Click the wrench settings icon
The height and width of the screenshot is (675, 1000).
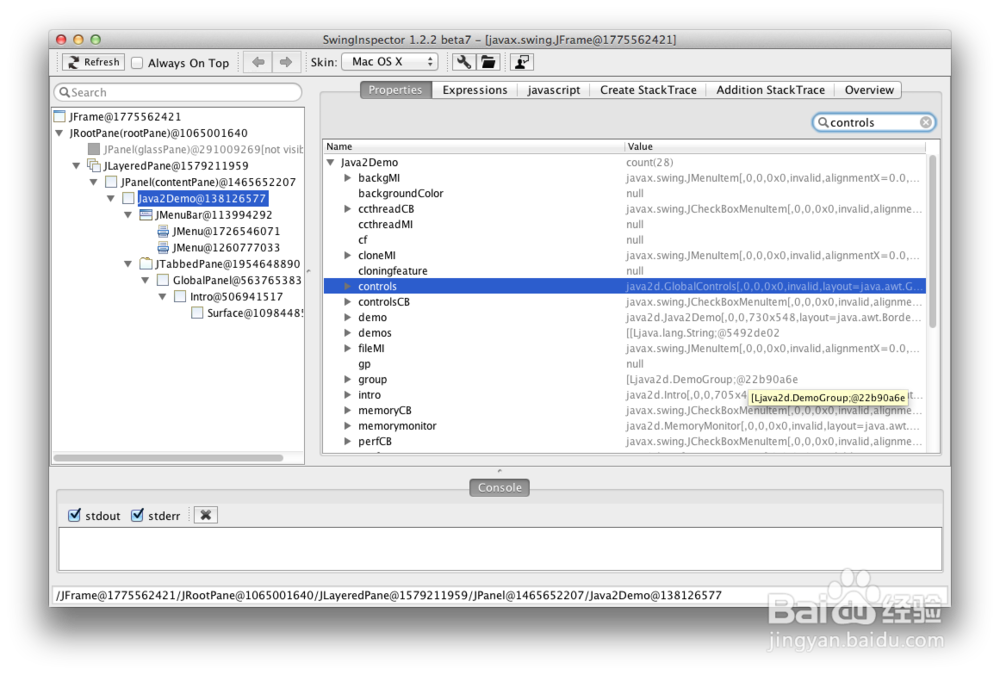coord(464,62)
